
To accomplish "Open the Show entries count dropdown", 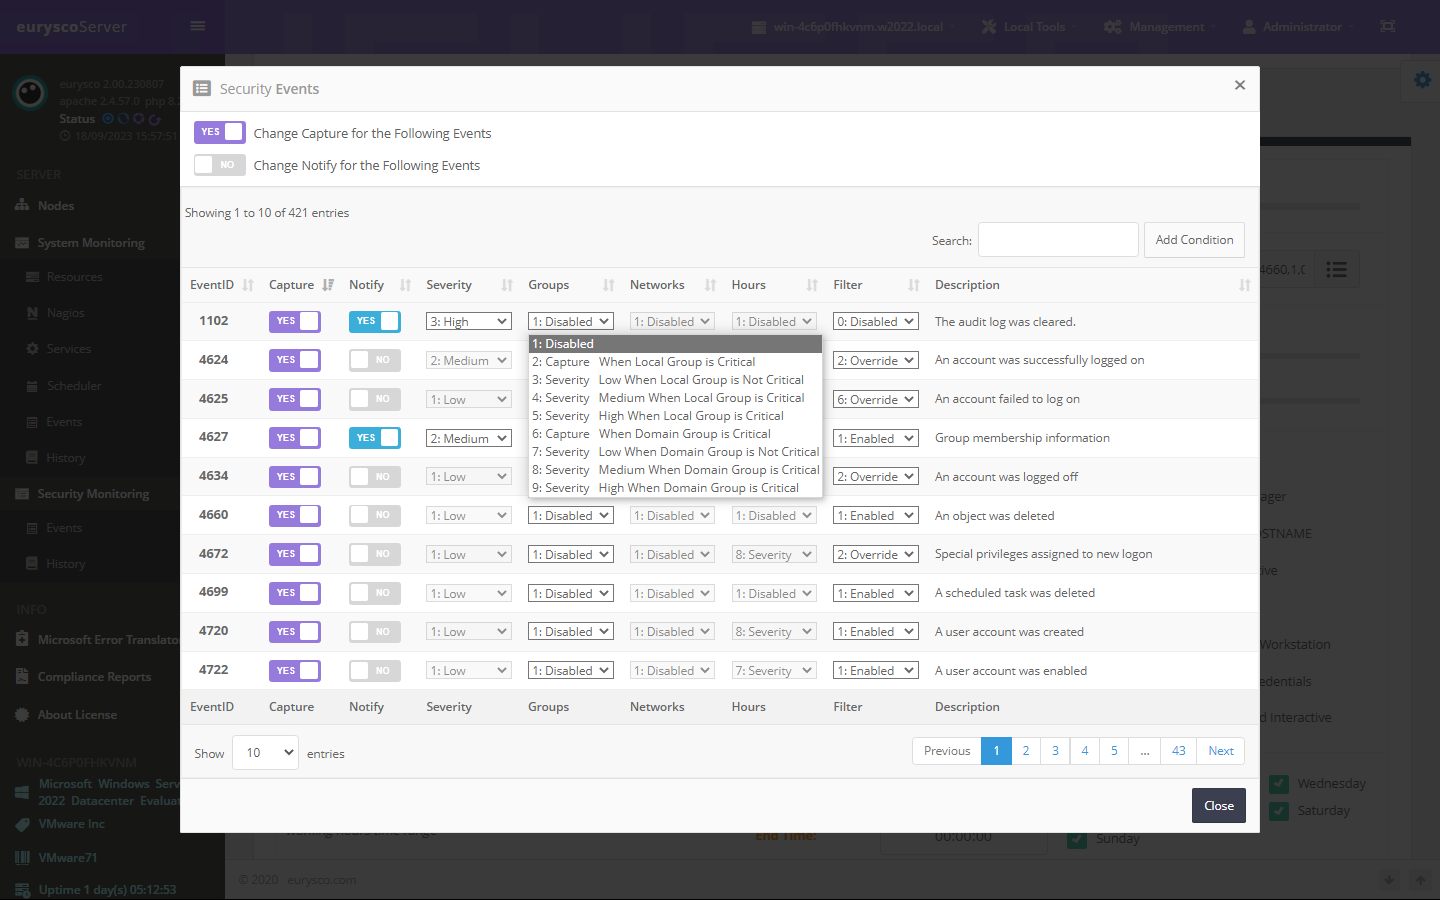I will pos(265,753).
